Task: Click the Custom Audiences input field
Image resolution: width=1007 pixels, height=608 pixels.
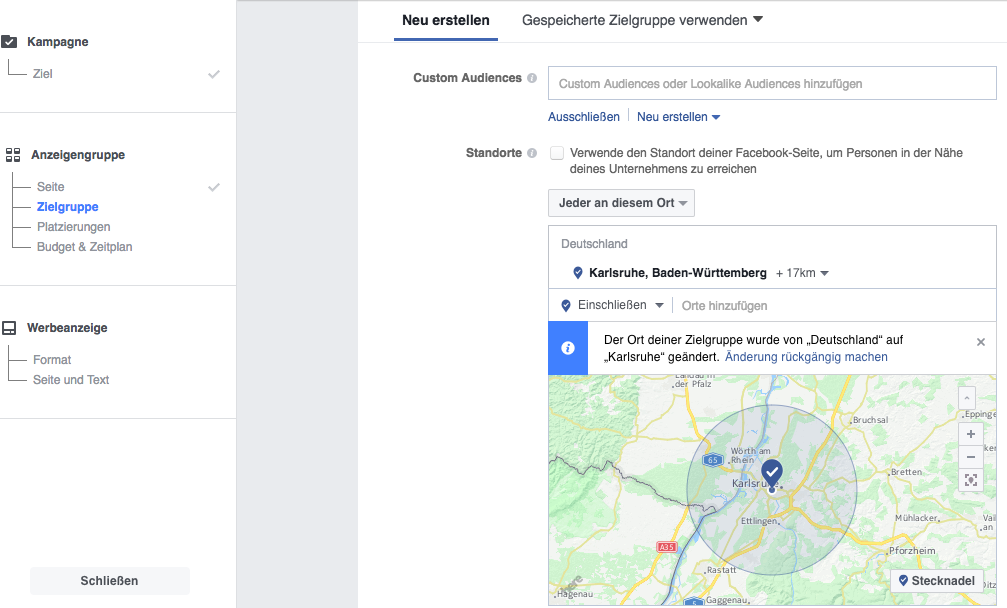Action: coord(772,83)
